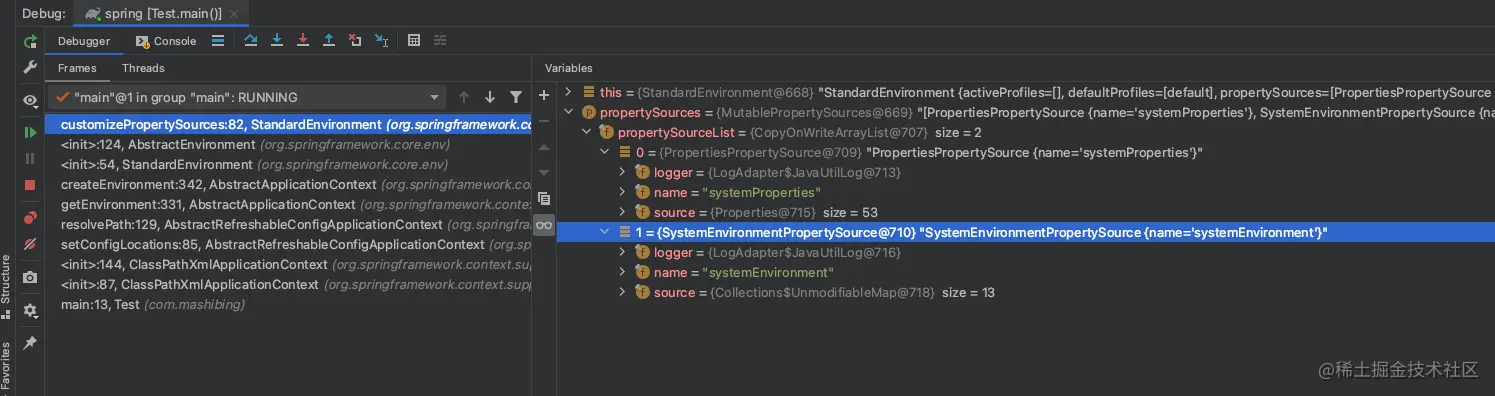Open Evaluate Expression calculator icon
Image resolution: width=1495 pixels, height=396 pixels.
(x=414, y=41)
